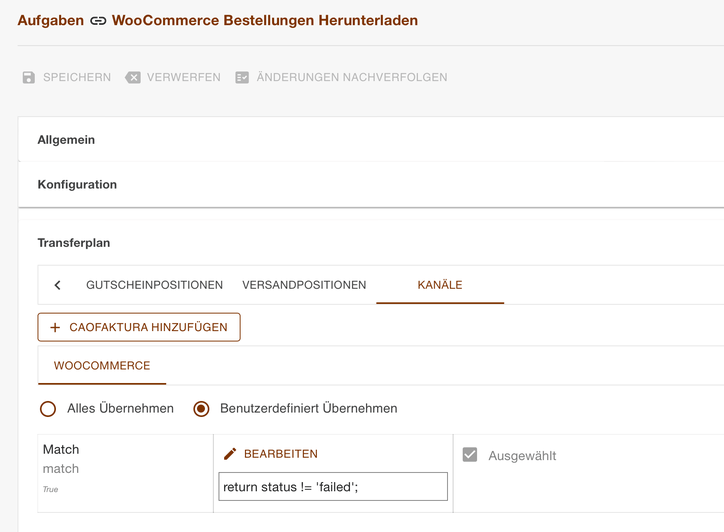724x532 pixels.
Task: Switch to VERSANDPOSITIONEN tab
Action: point(304,285)
